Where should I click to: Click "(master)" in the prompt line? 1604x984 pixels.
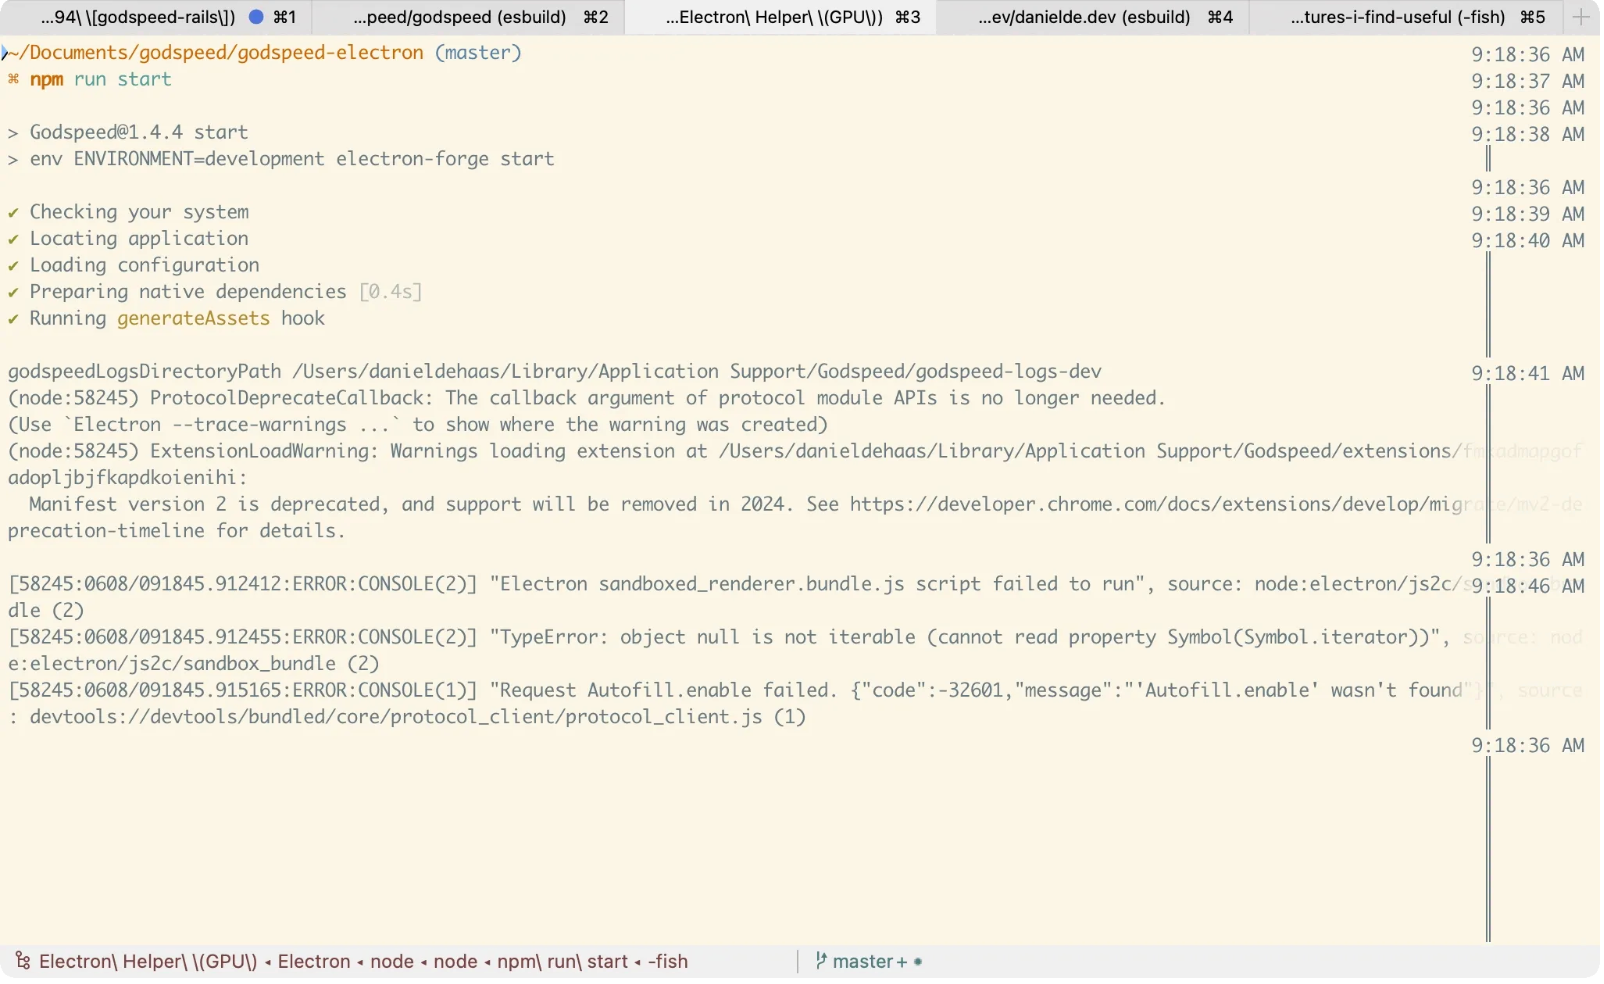coord(478,53)
